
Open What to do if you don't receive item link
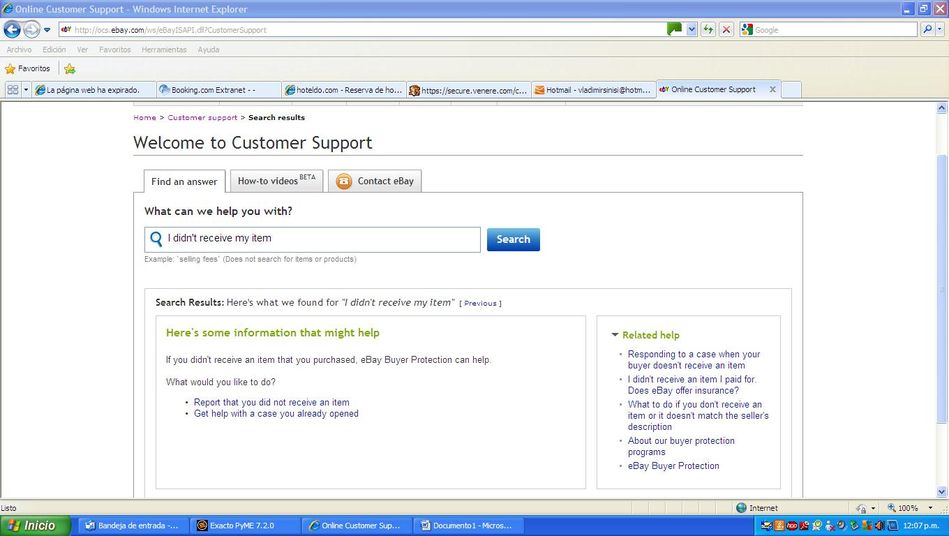(698, 416)
